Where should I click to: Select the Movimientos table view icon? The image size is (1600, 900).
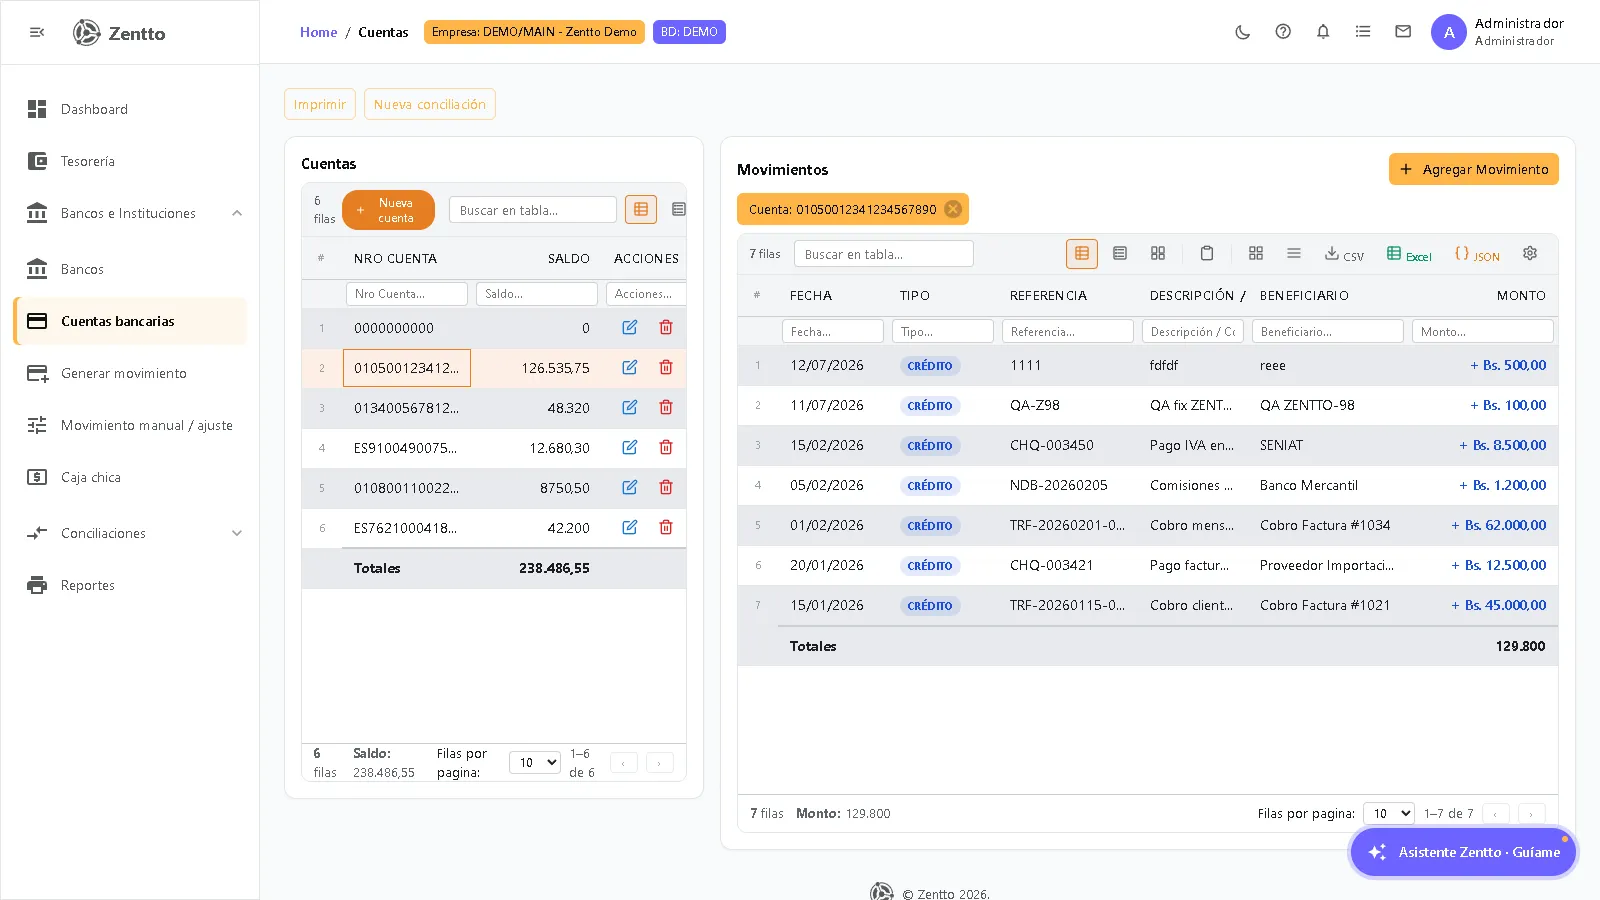1082,254
